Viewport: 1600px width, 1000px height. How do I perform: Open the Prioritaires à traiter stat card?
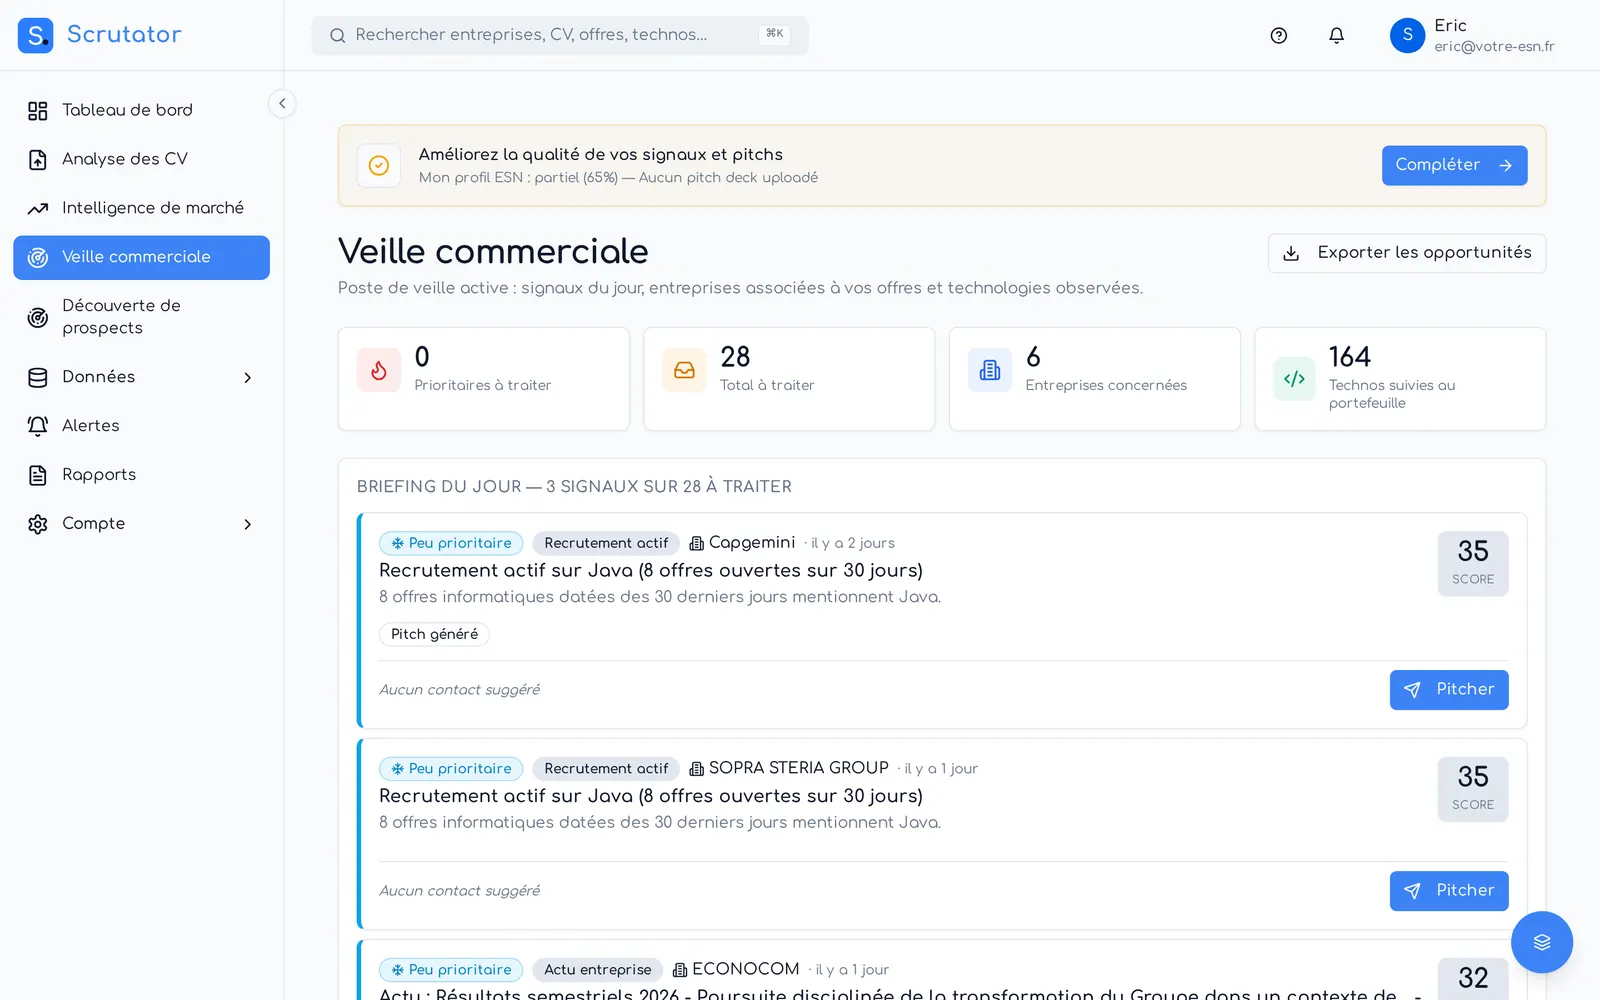tap(484, 379)
